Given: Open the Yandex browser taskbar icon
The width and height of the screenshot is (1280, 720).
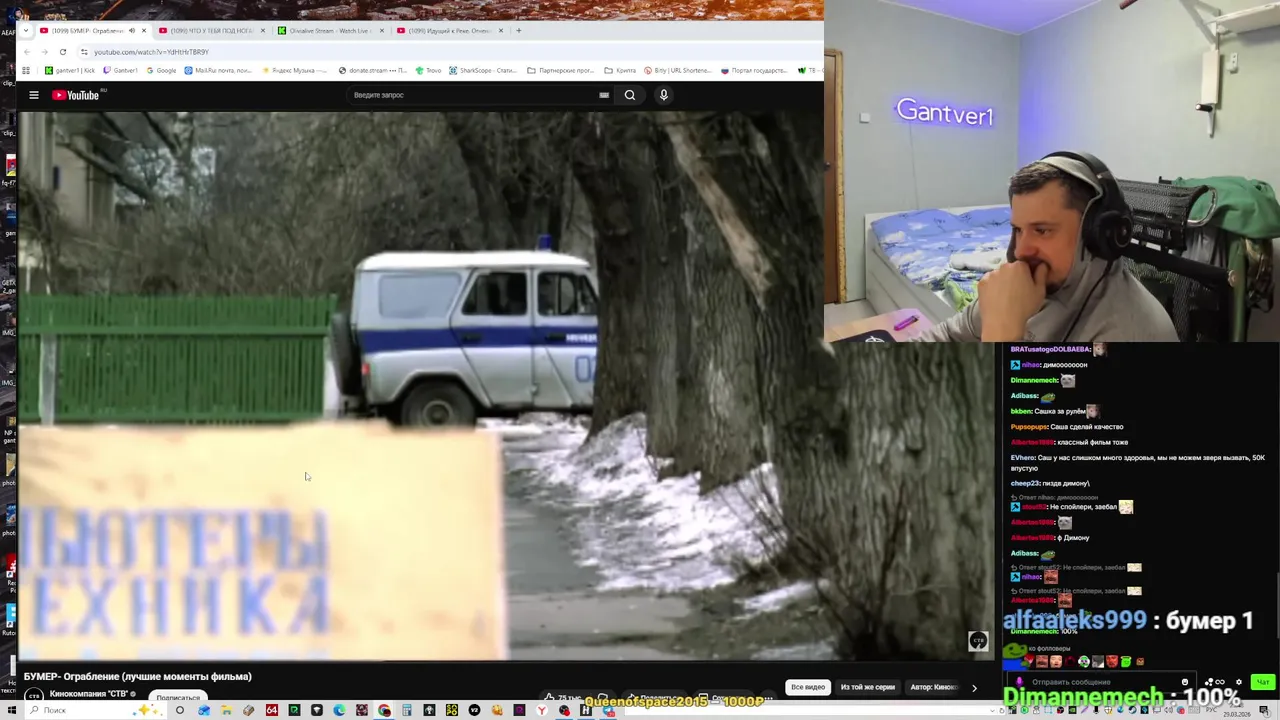Looking at the screenshot, I should [x=541, y=710].
